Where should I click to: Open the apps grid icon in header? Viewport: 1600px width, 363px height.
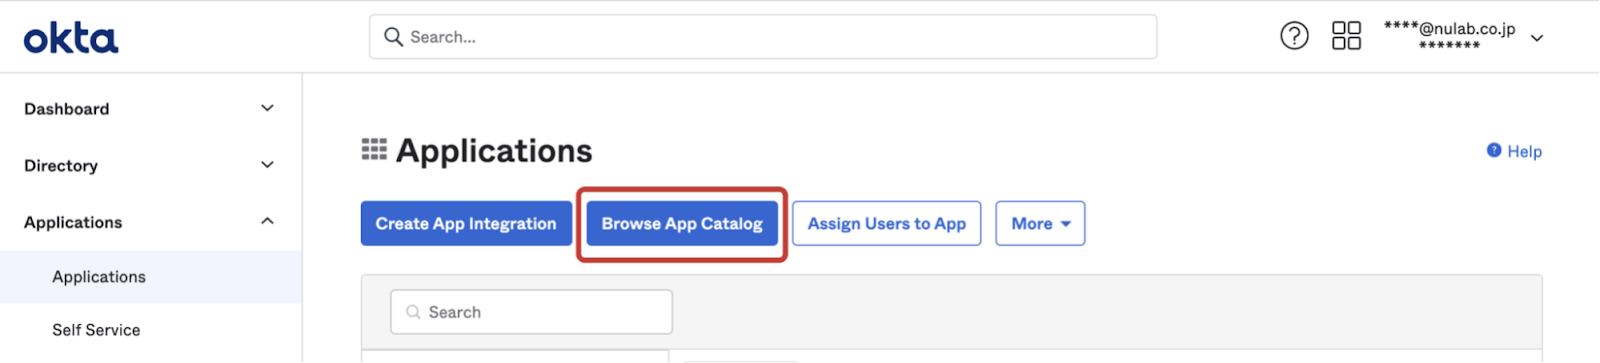1346,37
